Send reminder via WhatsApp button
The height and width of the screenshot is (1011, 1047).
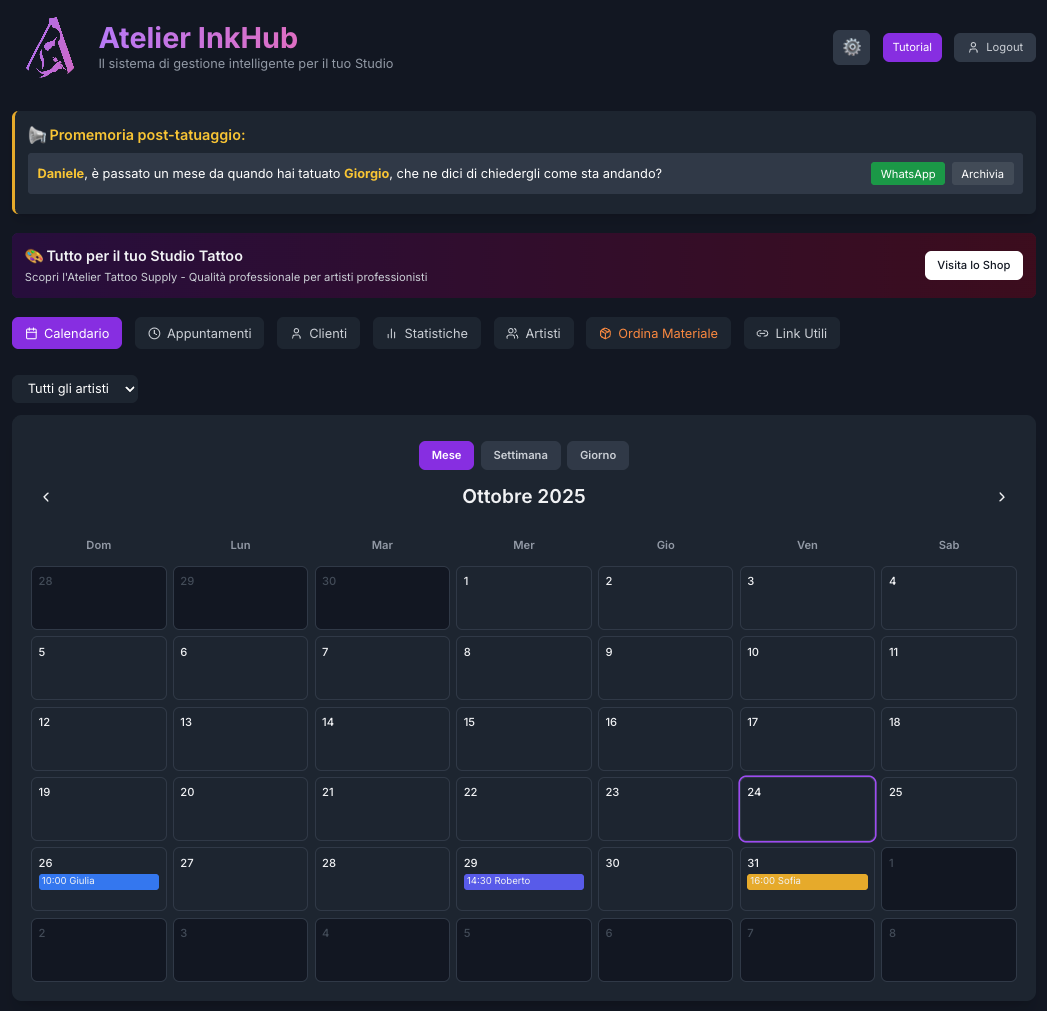(x=907, y=174)
